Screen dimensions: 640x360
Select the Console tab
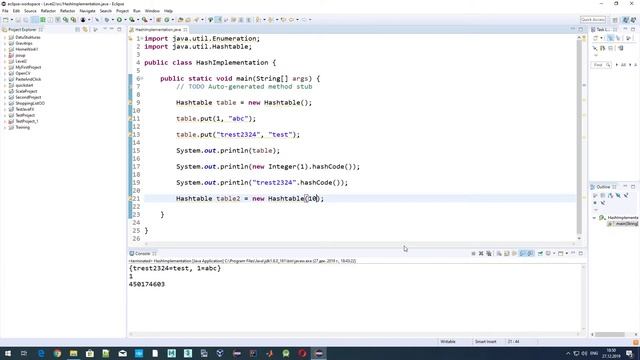tap(143, 253)
